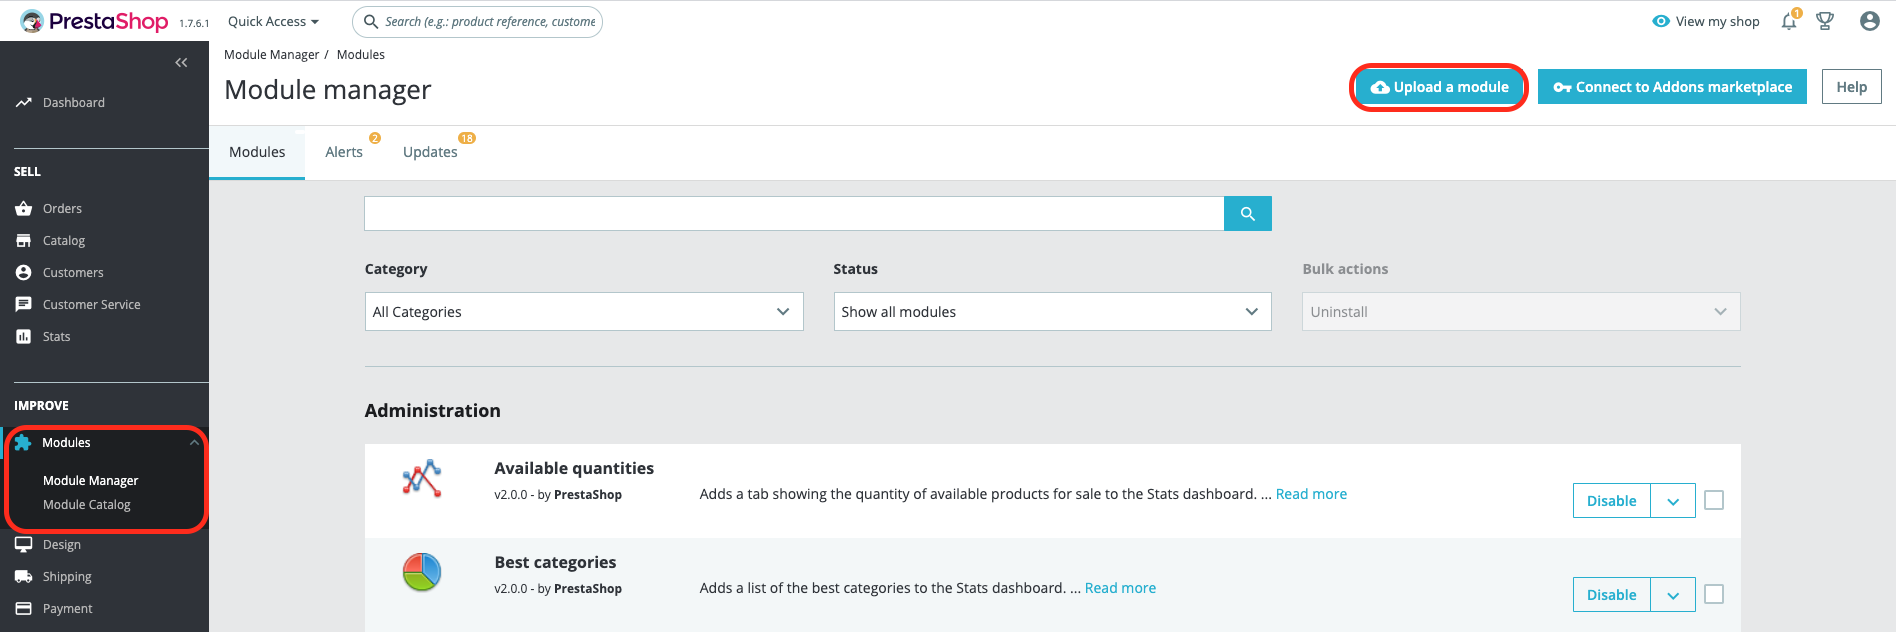Viewport: 1896px width, 632px height.
Task: Click the Design monitor icon
Action: click(x=24, y=545)
